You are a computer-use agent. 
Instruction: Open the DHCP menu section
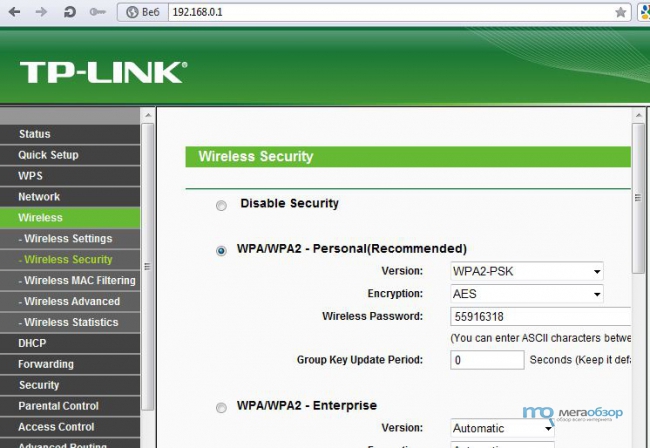(x=70, y=343)
